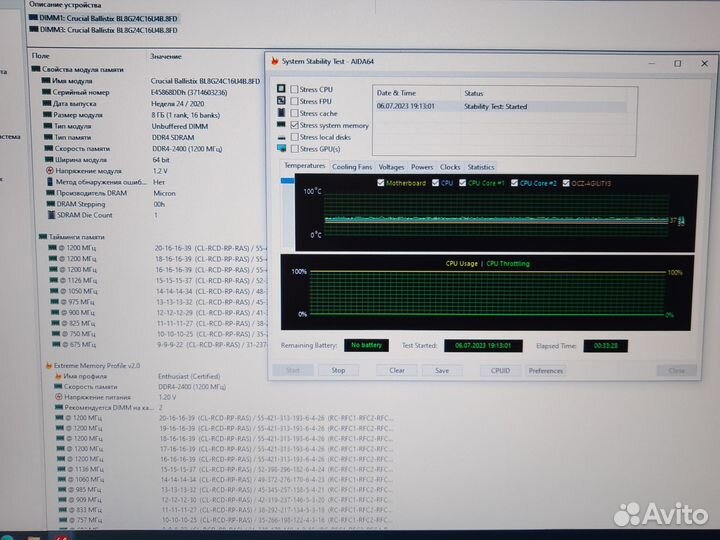
Task: Select the 1126 МГц timing row
Action: 156,281
